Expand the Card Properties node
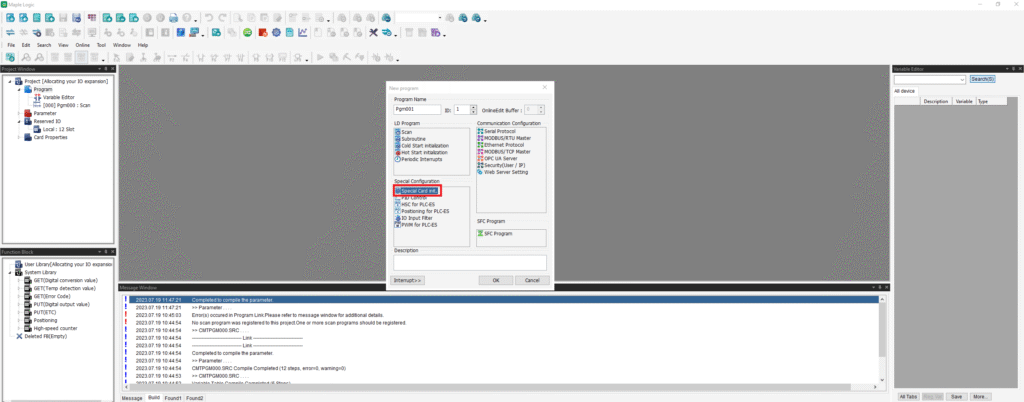This screenshot has width=1024, height=402. coord(19,137)
